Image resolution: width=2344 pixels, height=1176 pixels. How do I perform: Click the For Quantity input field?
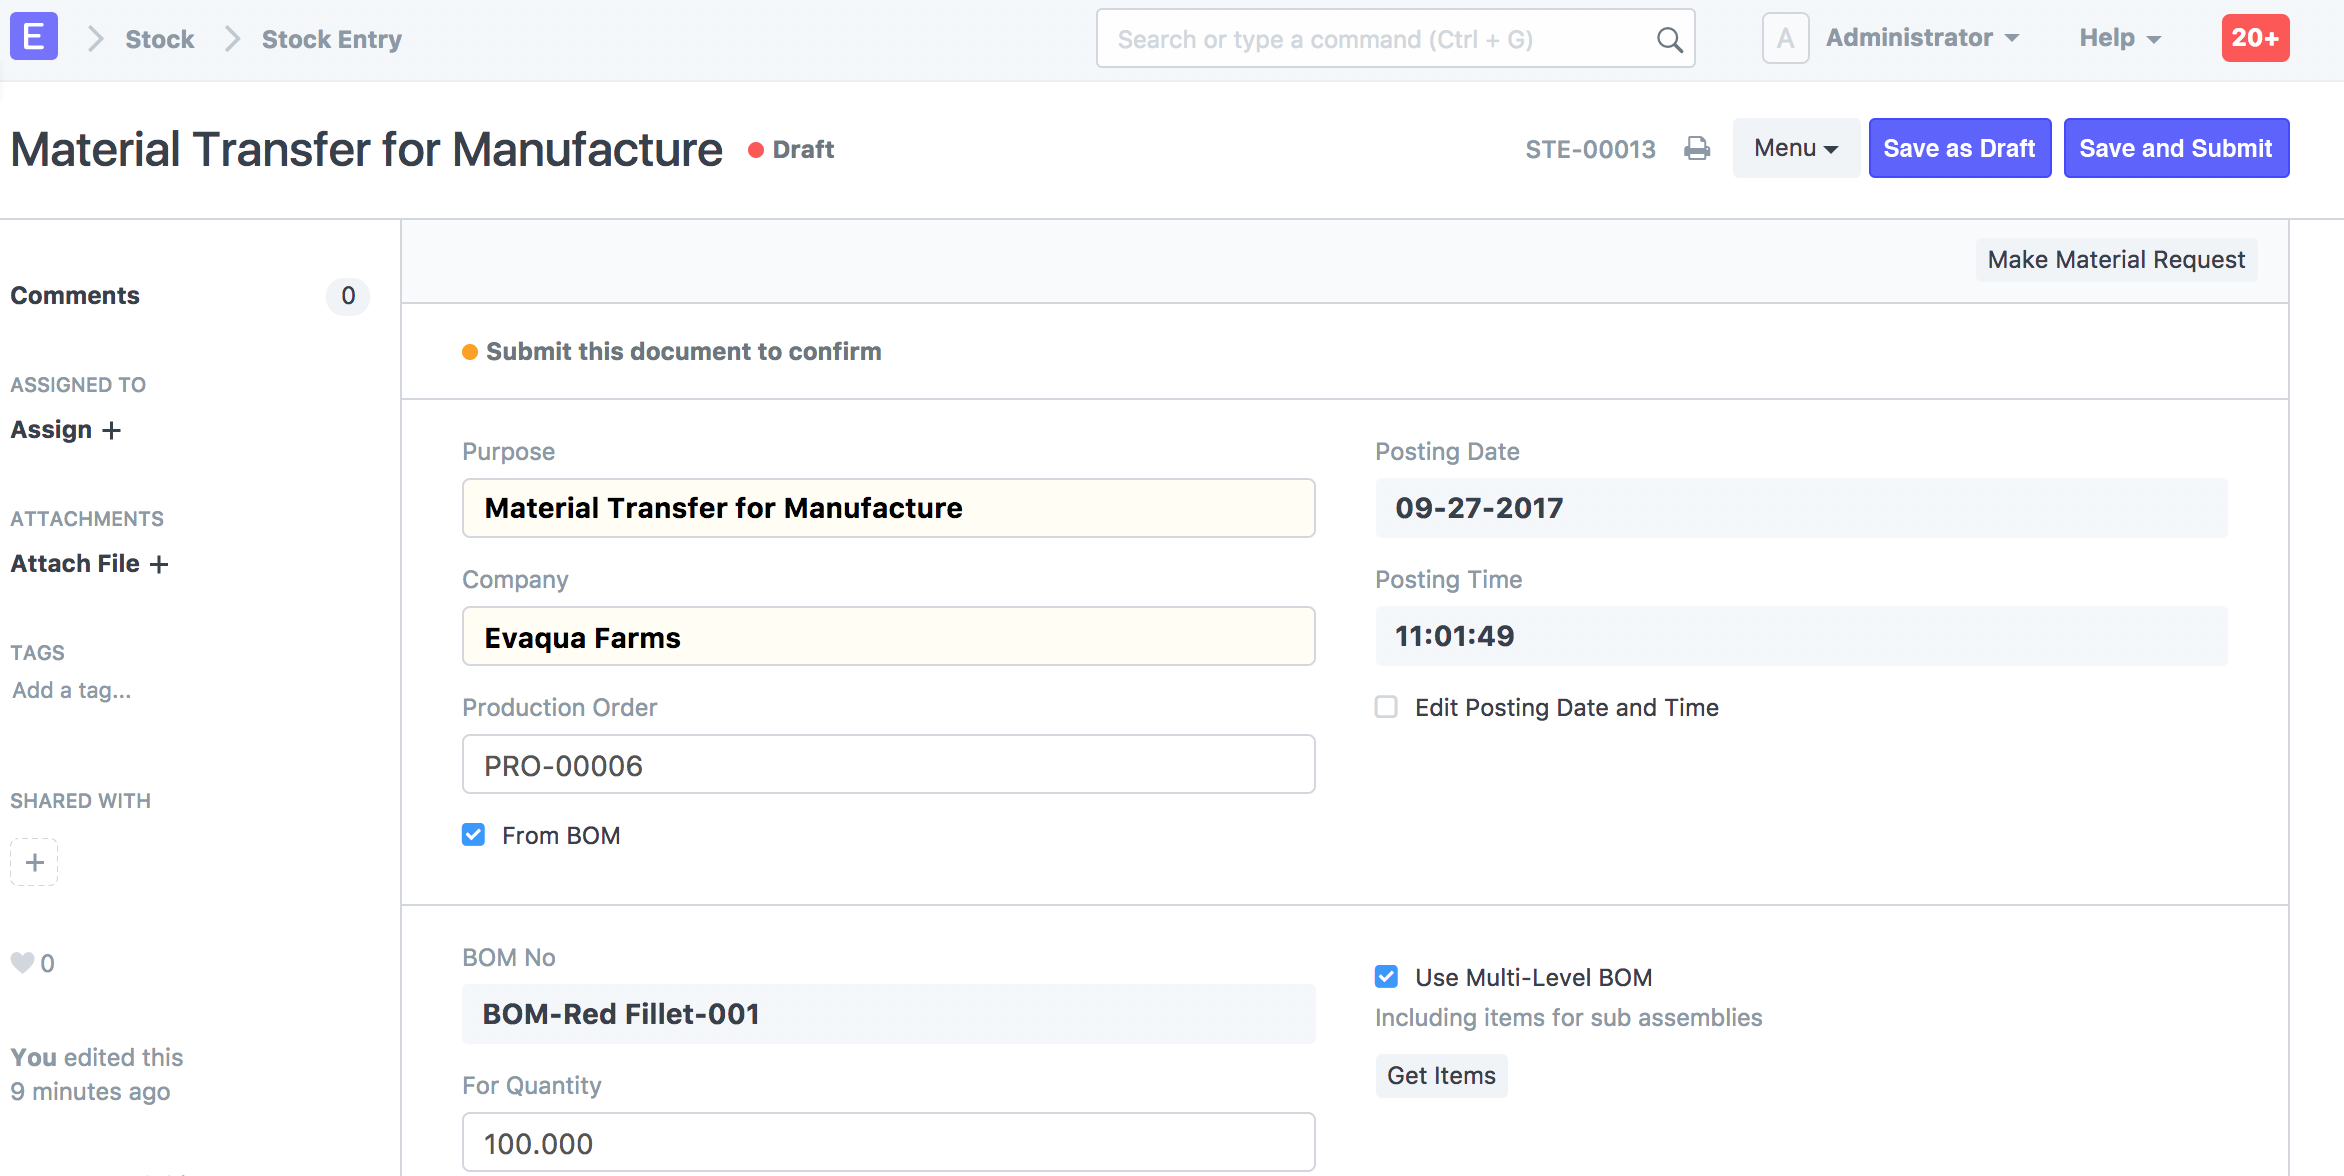click(x=888, y=1141)
